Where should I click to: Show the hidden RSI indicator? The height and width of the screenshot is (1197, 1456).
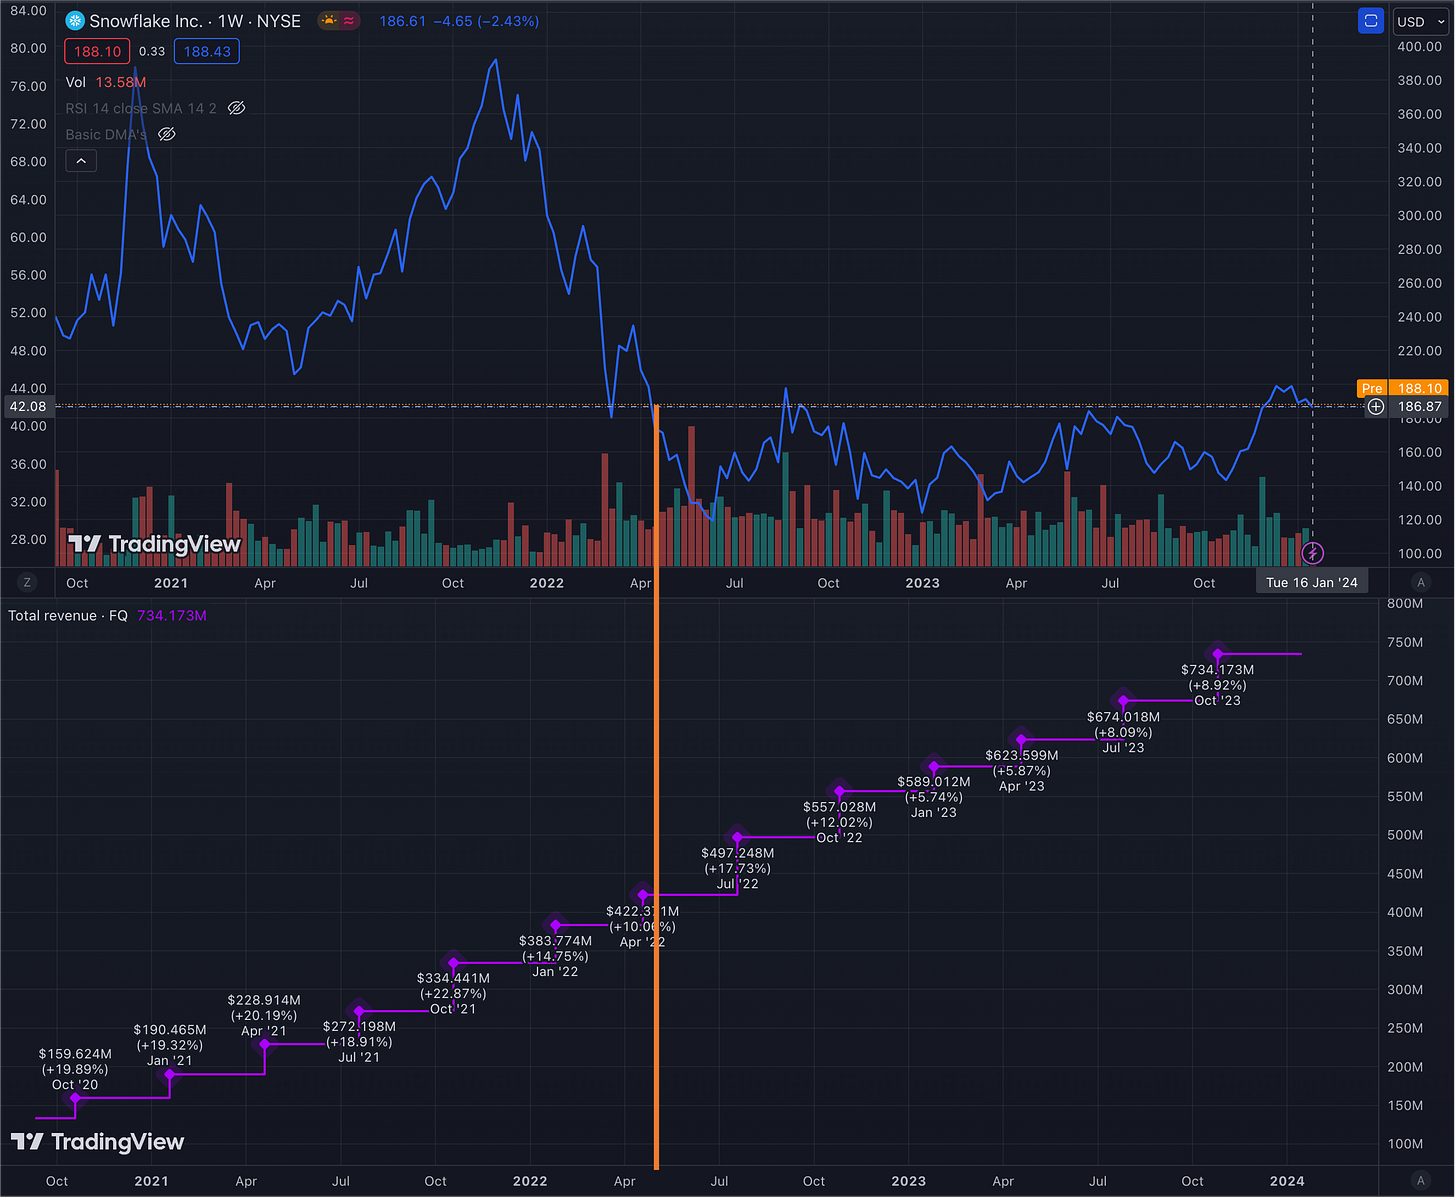(x=237, y=108)
